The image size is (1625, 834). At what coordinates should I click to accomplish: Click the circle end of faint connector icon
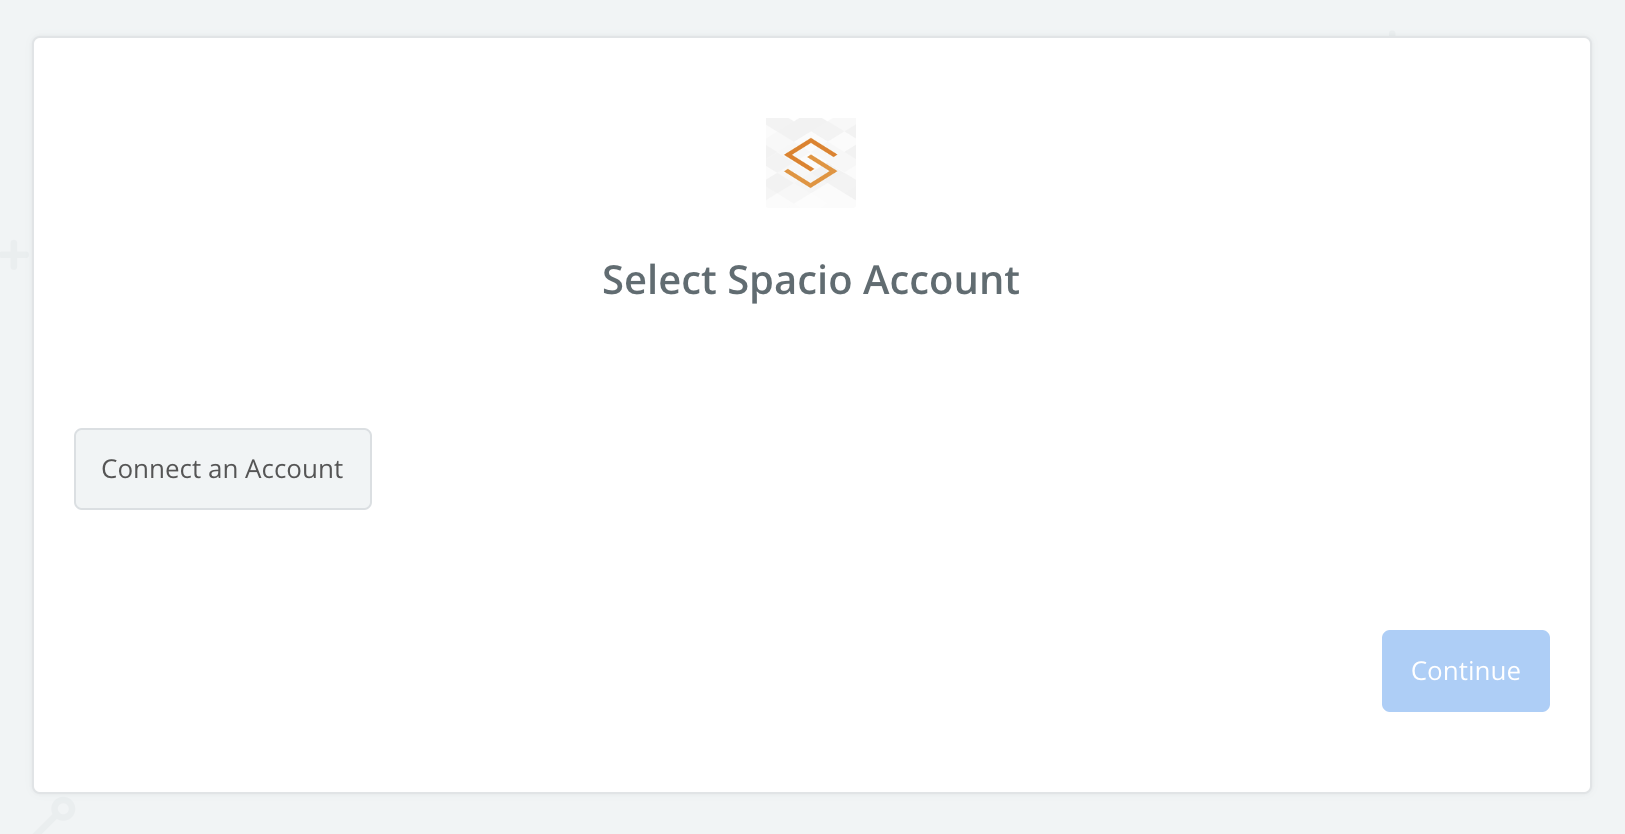[62, 807]
